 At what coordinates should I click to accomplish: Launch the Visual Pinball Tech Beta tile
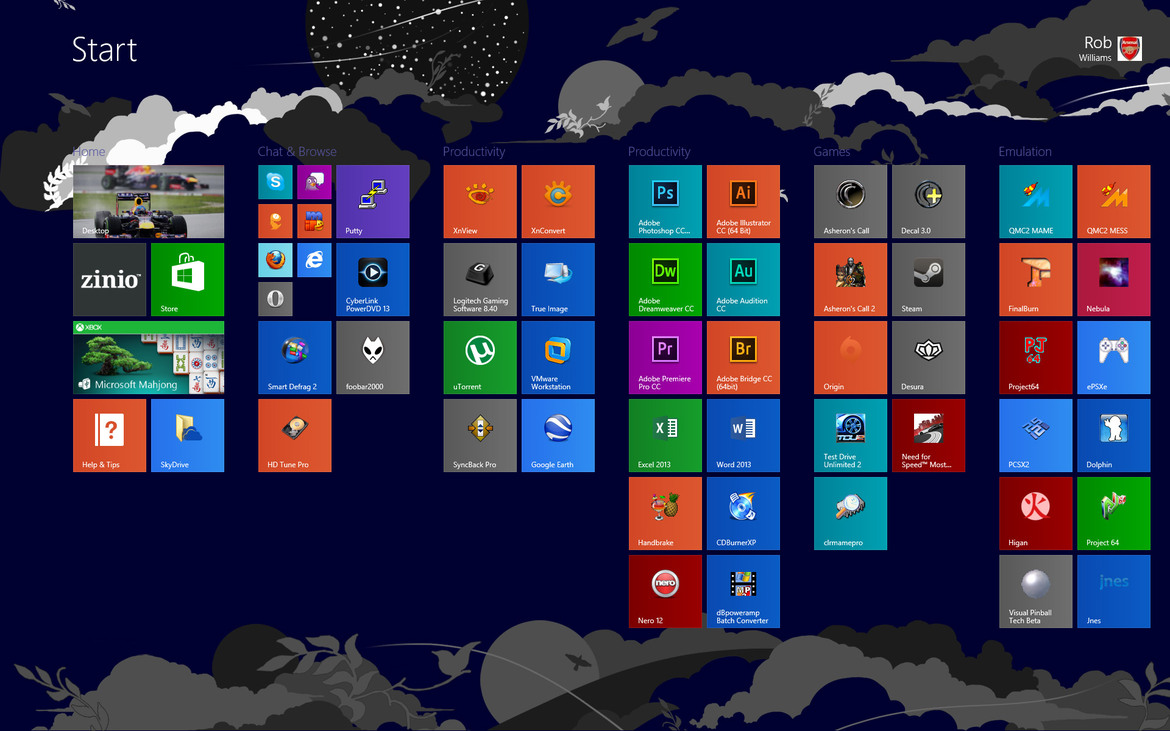[1036, 592]
